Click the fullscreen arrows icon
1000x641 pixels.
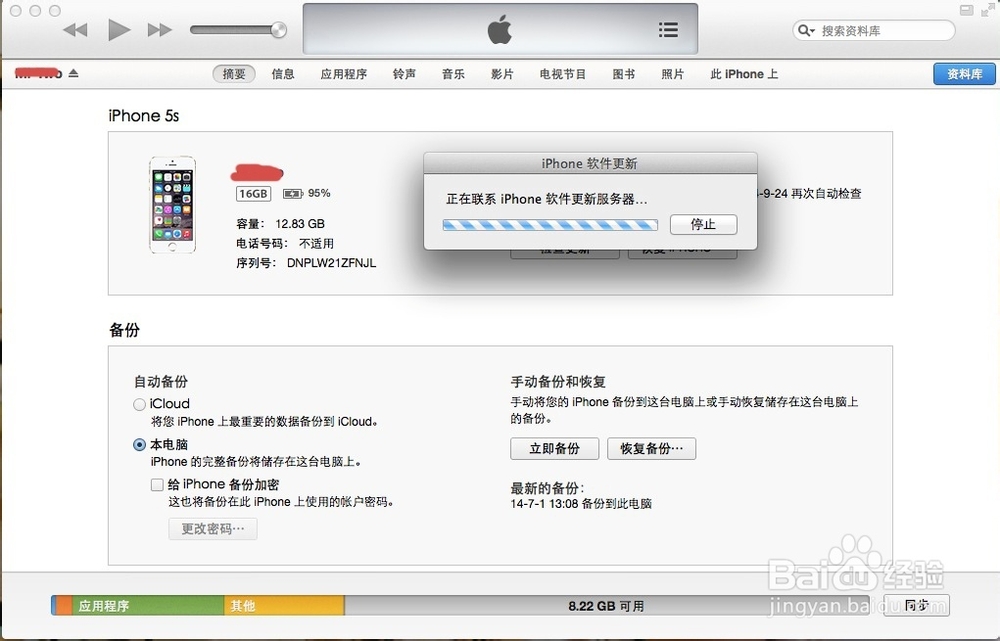click(987, 10)
